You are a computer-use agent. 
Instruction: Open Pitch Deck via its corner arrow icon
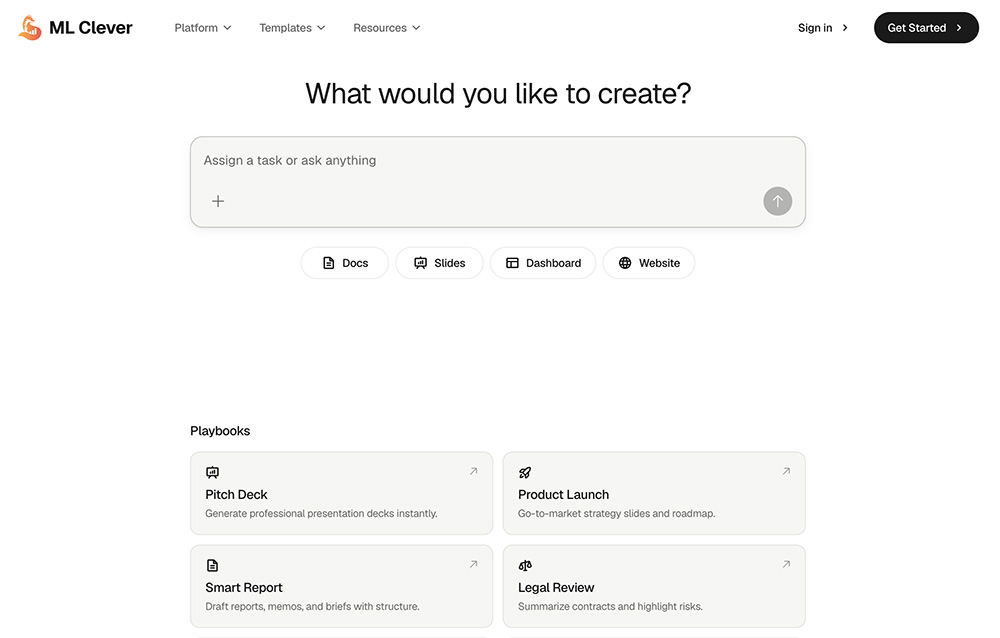point(474,471)
